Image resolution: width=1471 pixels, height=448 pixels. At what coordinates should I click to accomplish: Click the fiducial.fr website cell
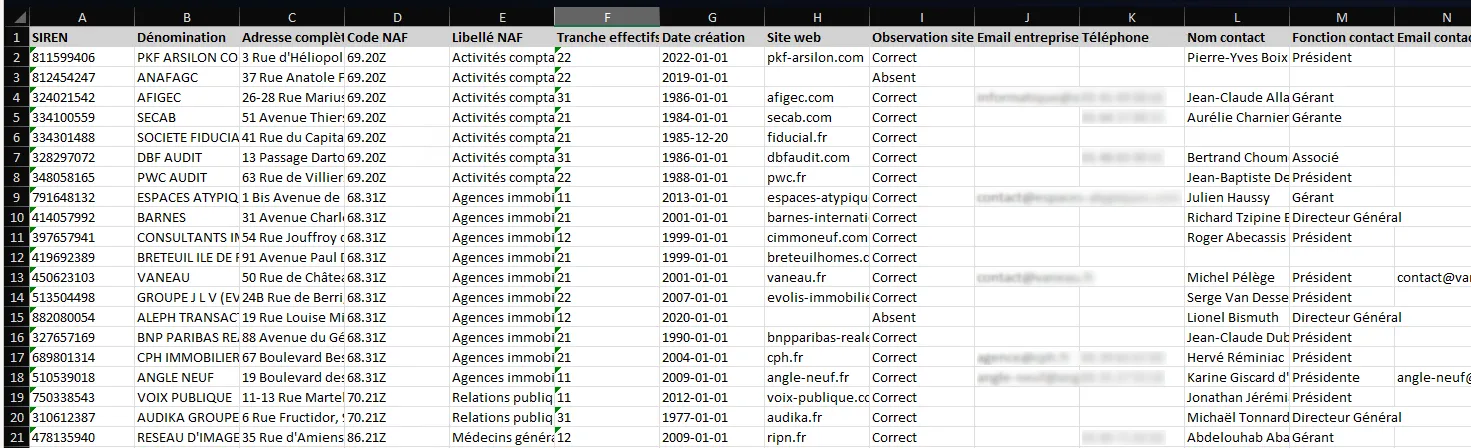pos(817,137)
